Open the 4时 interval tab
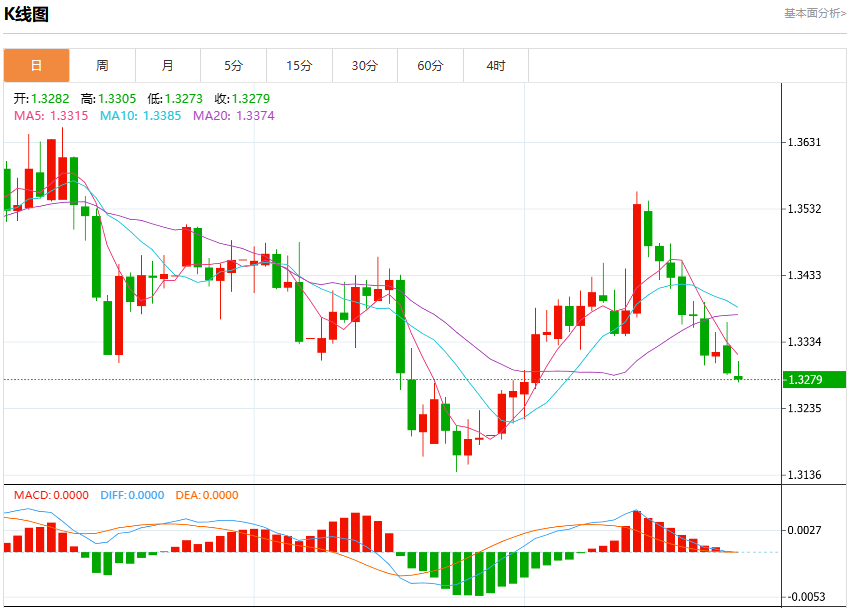853x608 pixels. 496,66
